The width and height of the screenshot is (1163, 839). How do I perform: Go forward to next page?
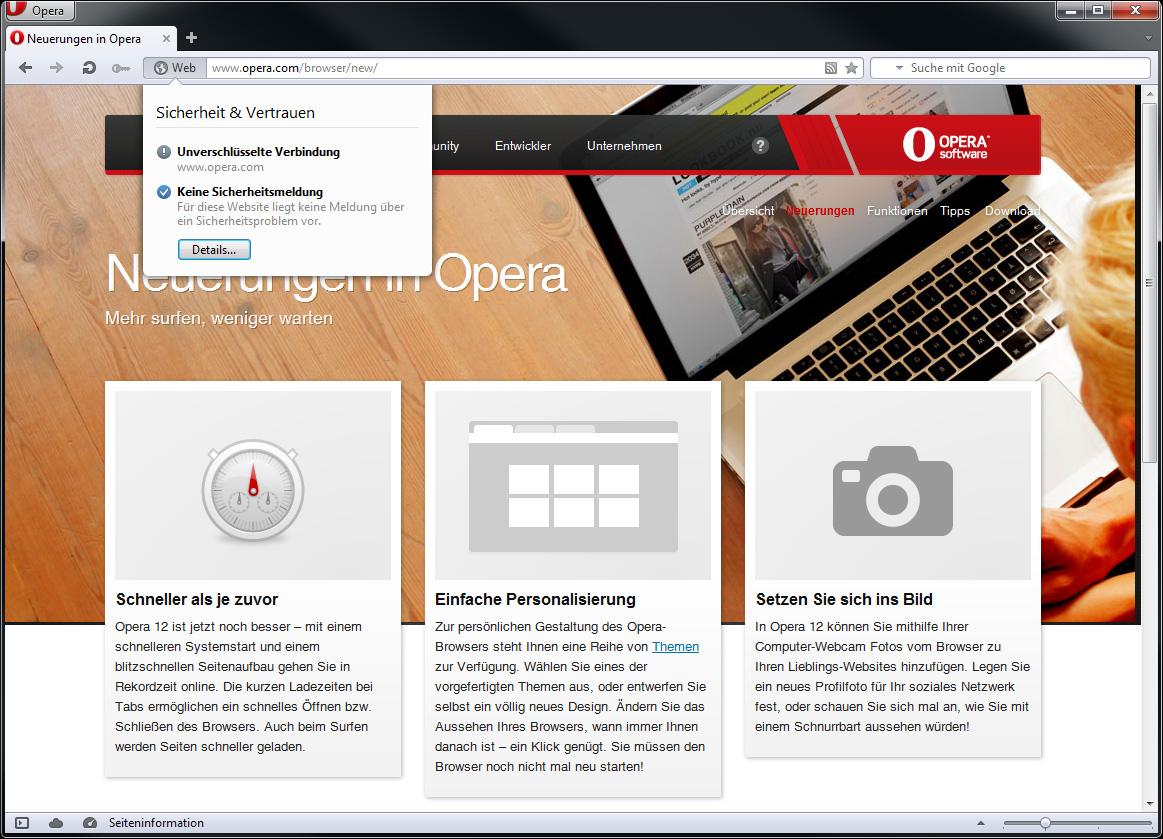tap(56, 68)
